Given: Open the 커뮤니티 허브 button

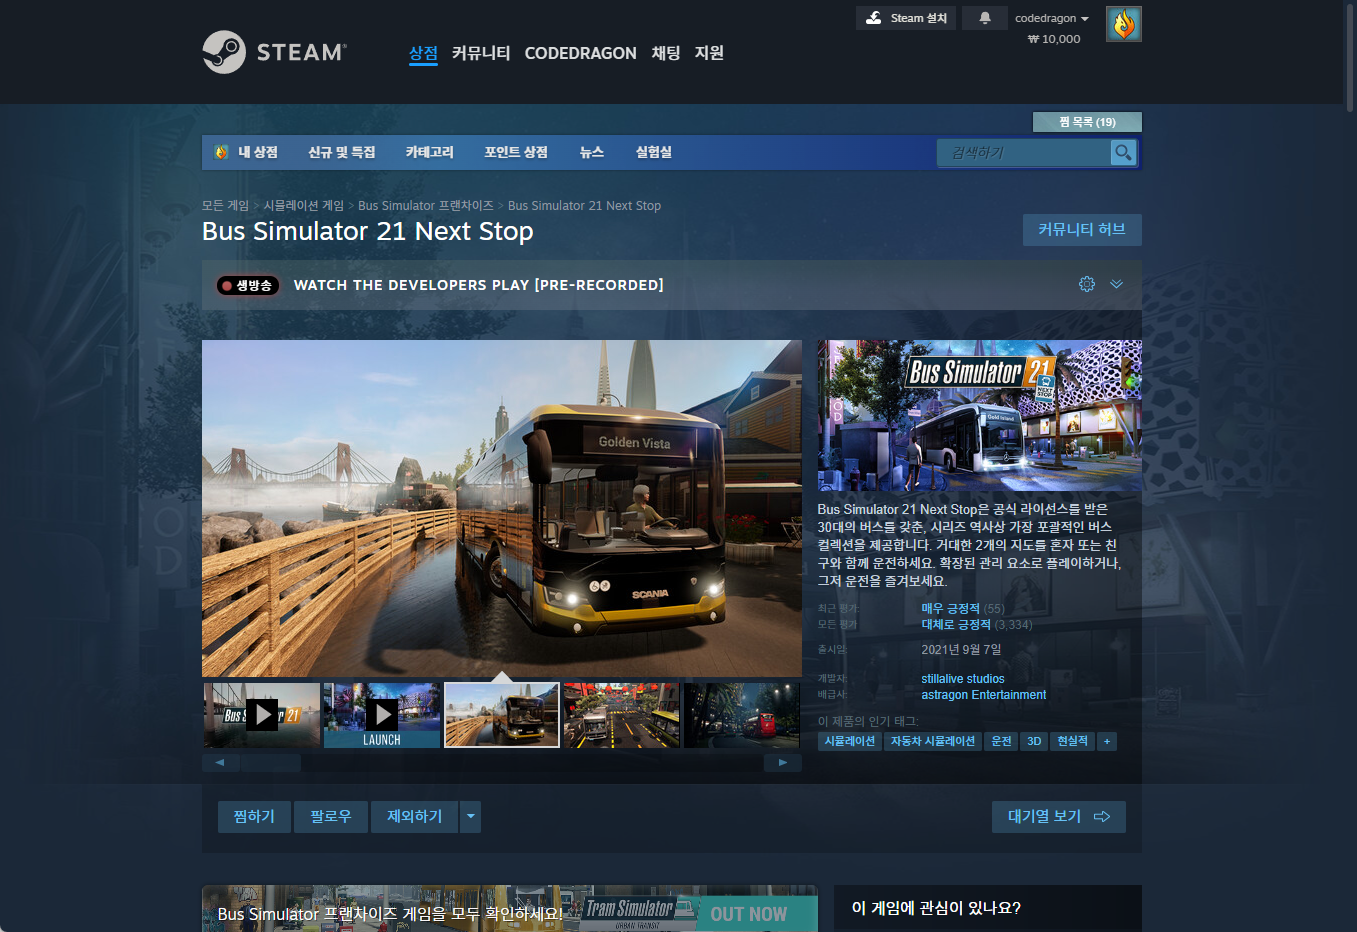Looking at the screenshot, I should tap(1082, 230).
